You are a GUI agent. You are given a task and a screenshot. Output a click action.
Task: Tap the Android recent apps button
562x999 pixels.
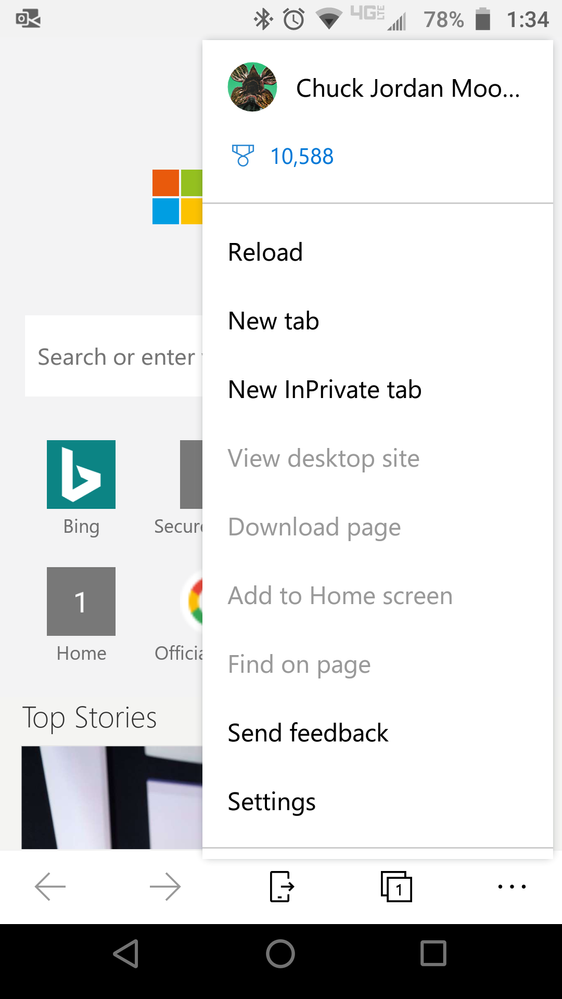(x=433, y=954)
